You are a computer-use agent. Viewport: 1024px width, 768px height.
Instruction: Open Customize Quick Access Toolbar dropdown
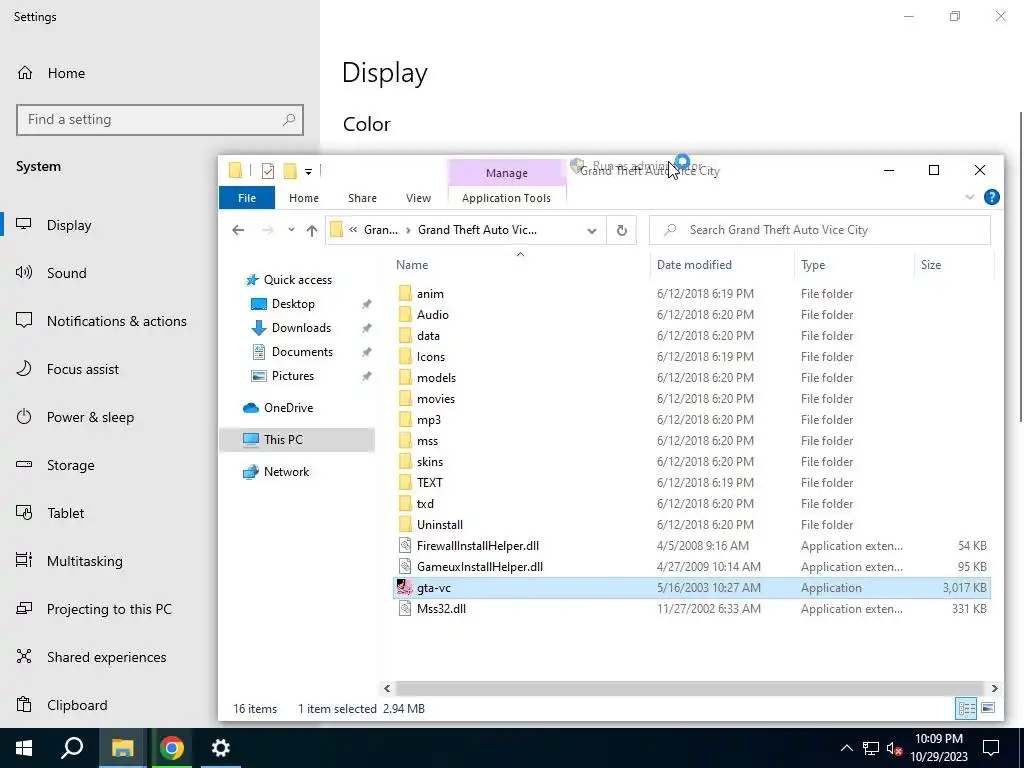click(x=308, y=172)
